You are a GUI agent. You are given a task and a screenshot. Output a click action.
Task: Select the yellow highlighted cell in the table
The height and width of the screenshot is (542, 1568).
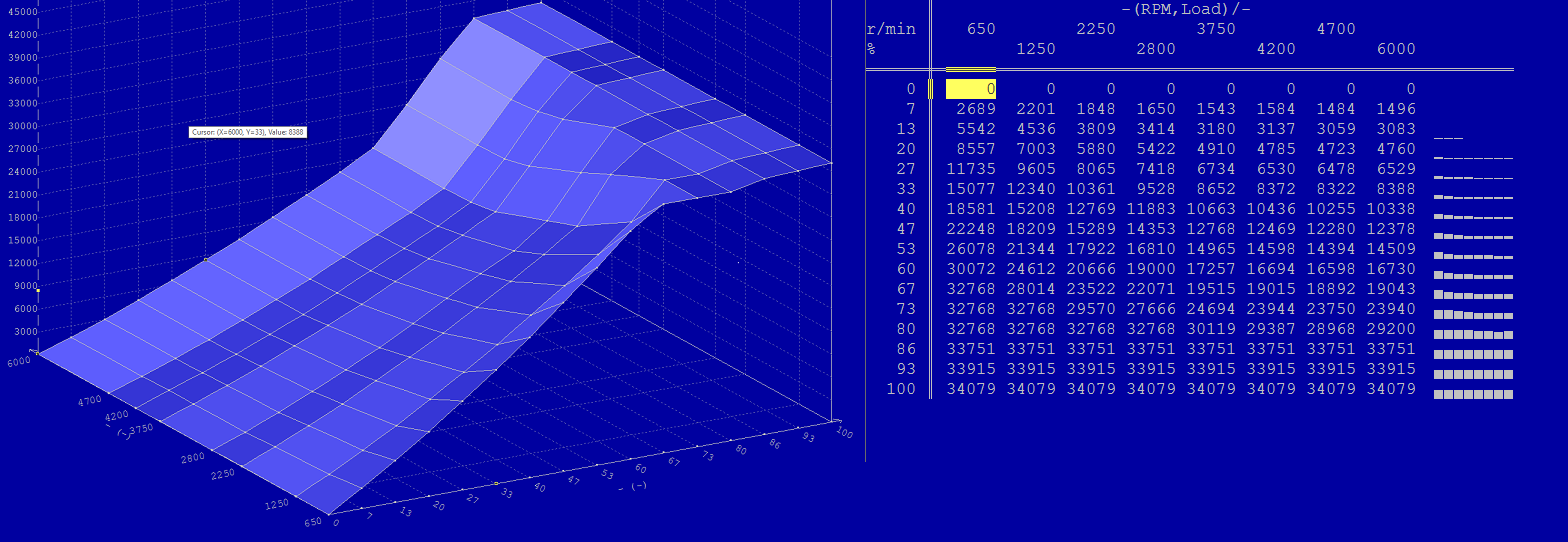970,89
